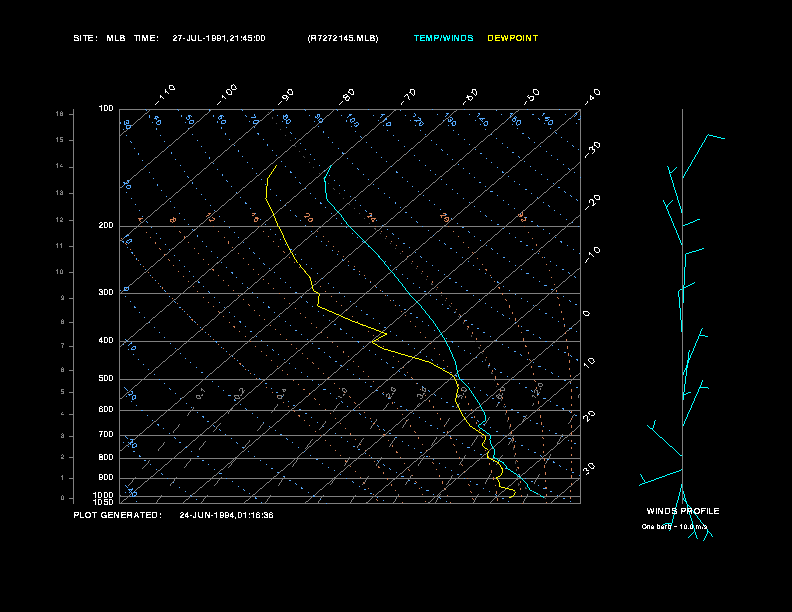Screen dimensions: 792x612
Task: Click the 700 pressure level label
Action: pos(106,434)
